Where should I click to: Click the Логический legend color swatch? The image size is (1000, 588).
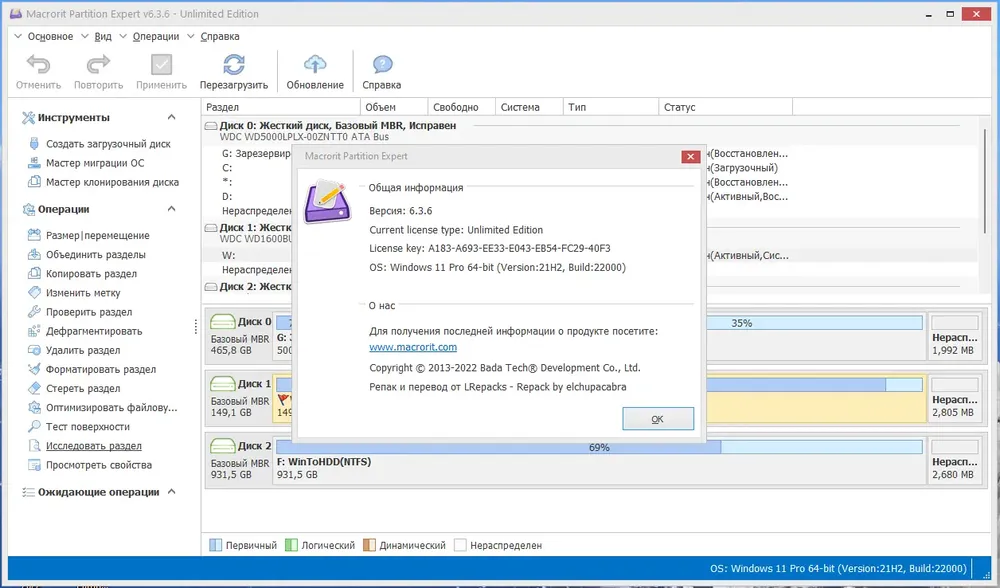291,545
